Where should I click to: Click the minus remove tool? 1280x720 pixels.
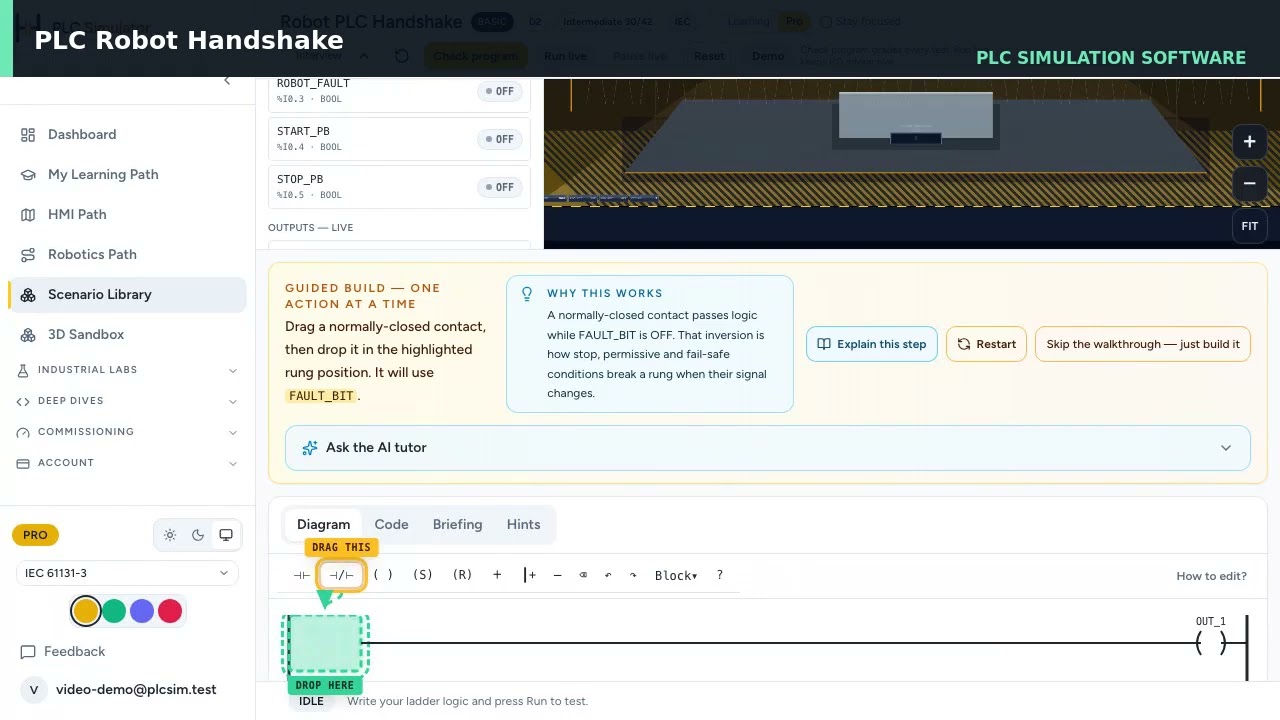(x=558, y=576)
